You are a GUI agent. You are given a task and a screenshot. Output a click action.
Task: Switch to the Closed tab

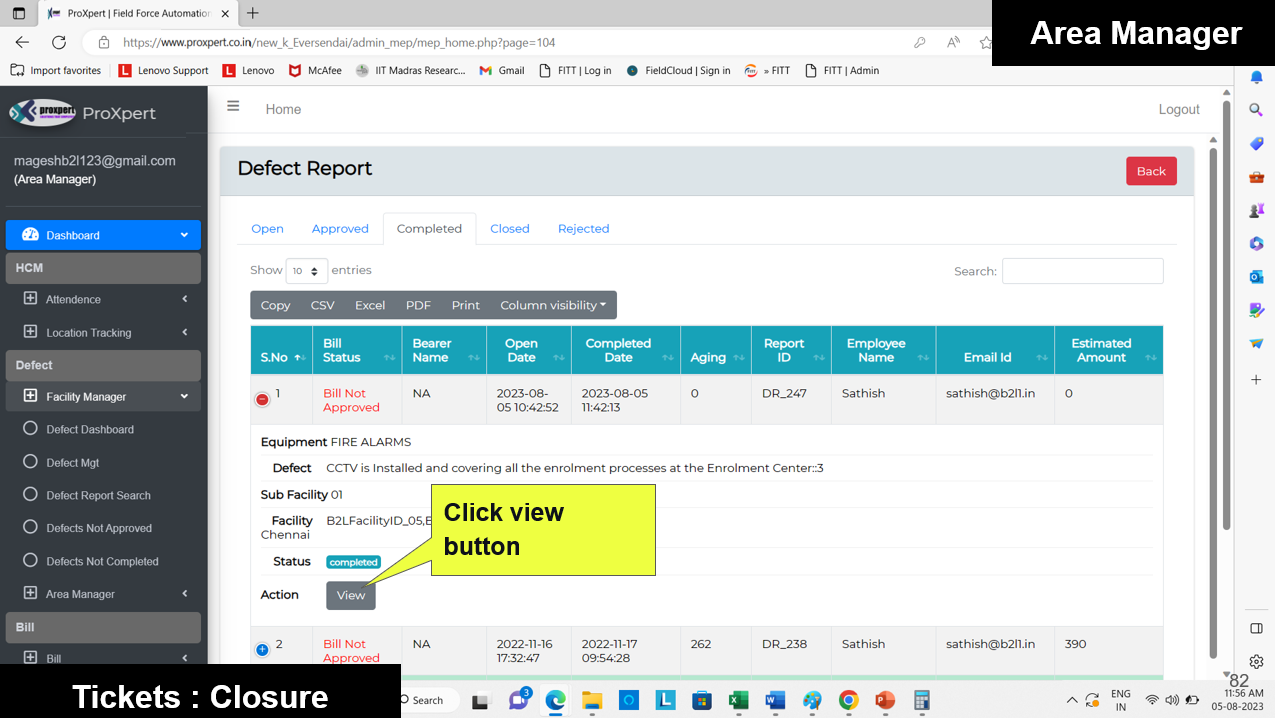509,229
